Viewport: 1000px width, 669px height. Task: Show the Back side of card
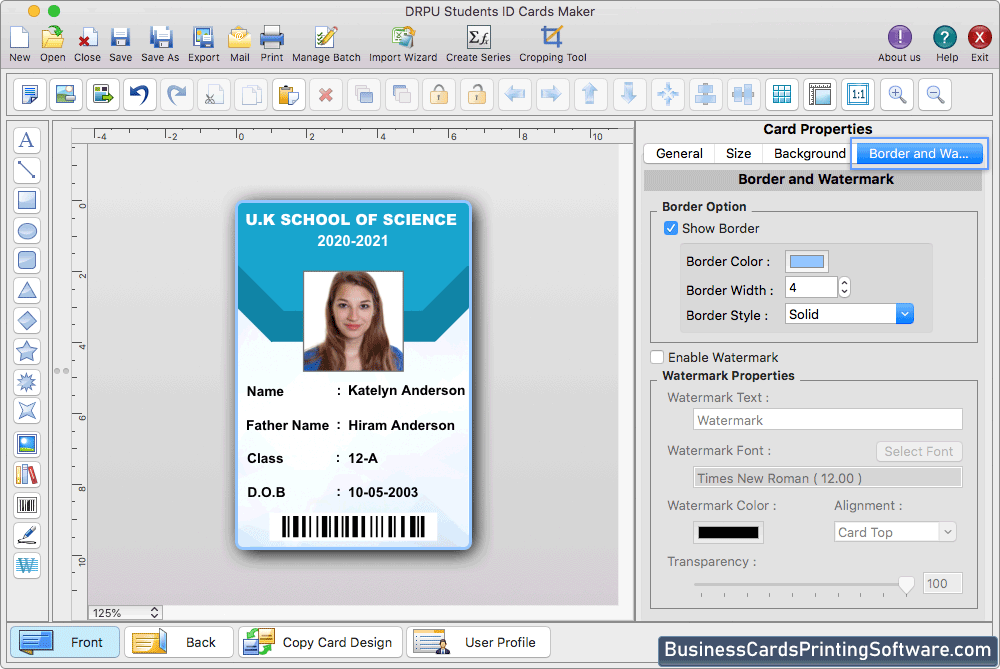(x=179, y=642)
